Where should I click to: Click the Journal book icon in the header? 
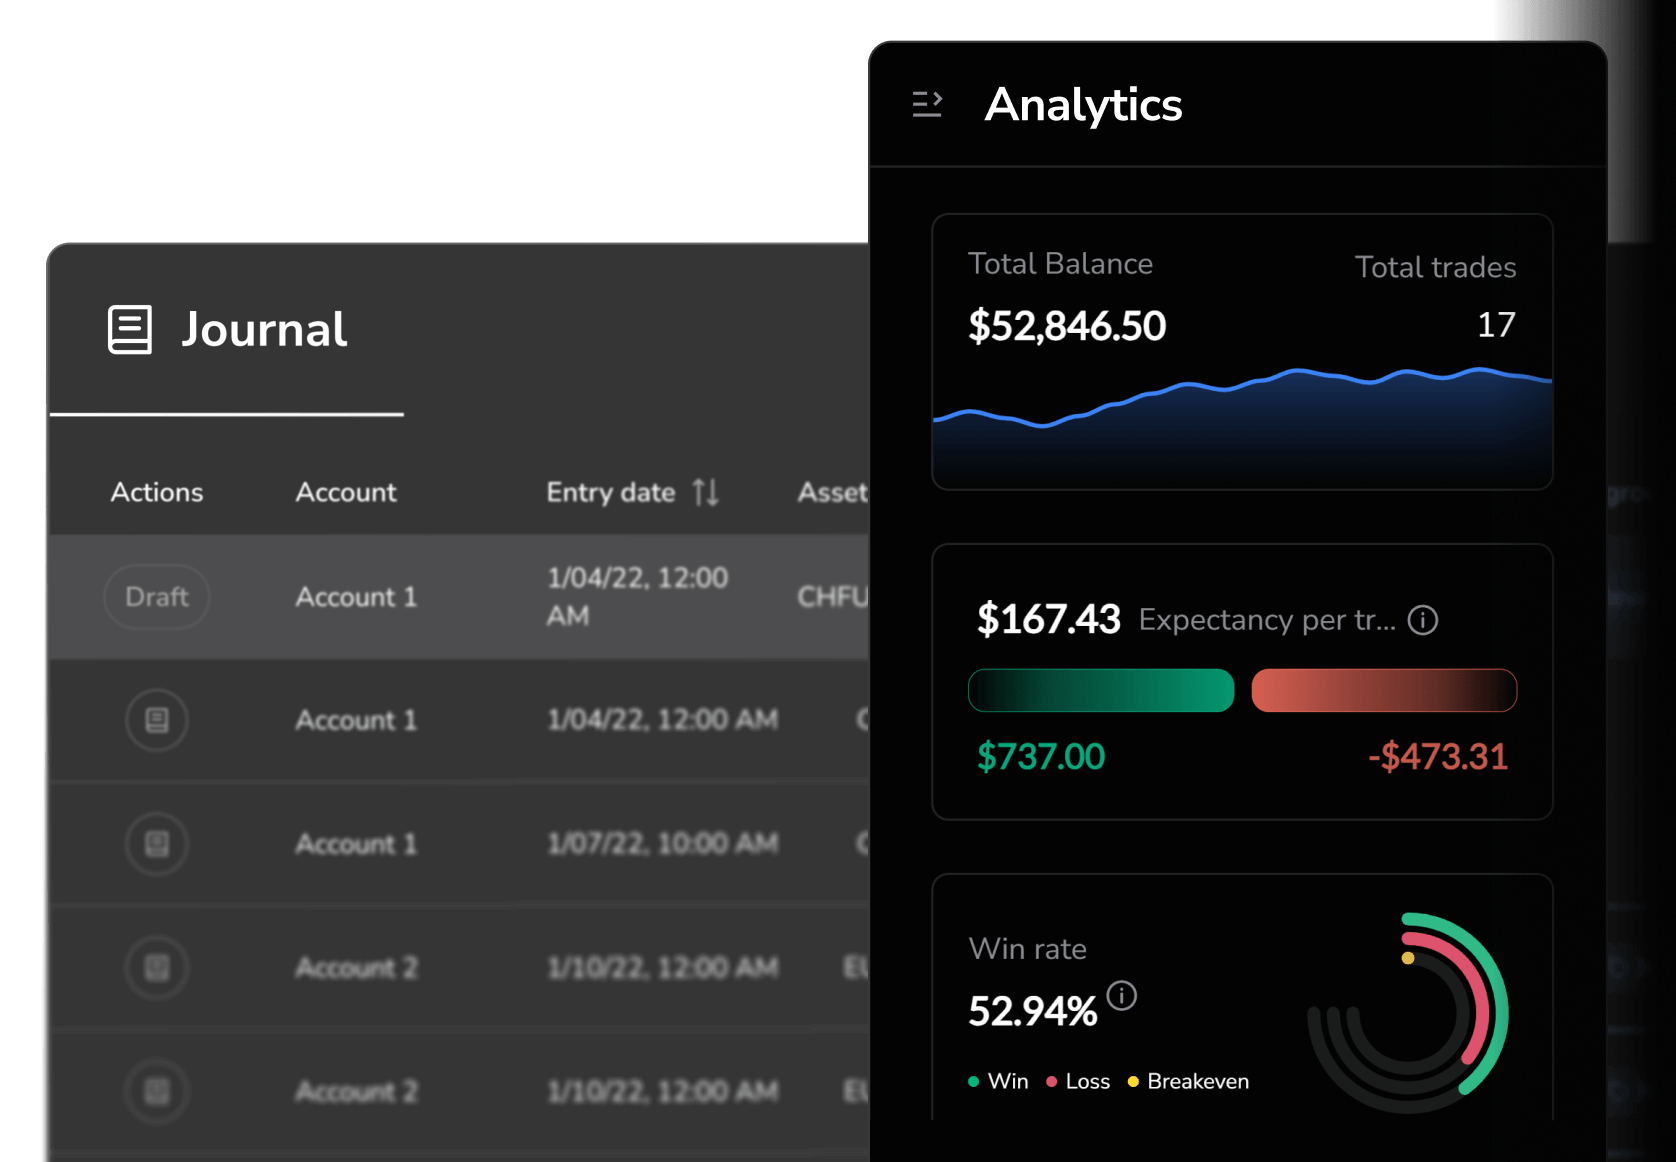pos(129,330)
